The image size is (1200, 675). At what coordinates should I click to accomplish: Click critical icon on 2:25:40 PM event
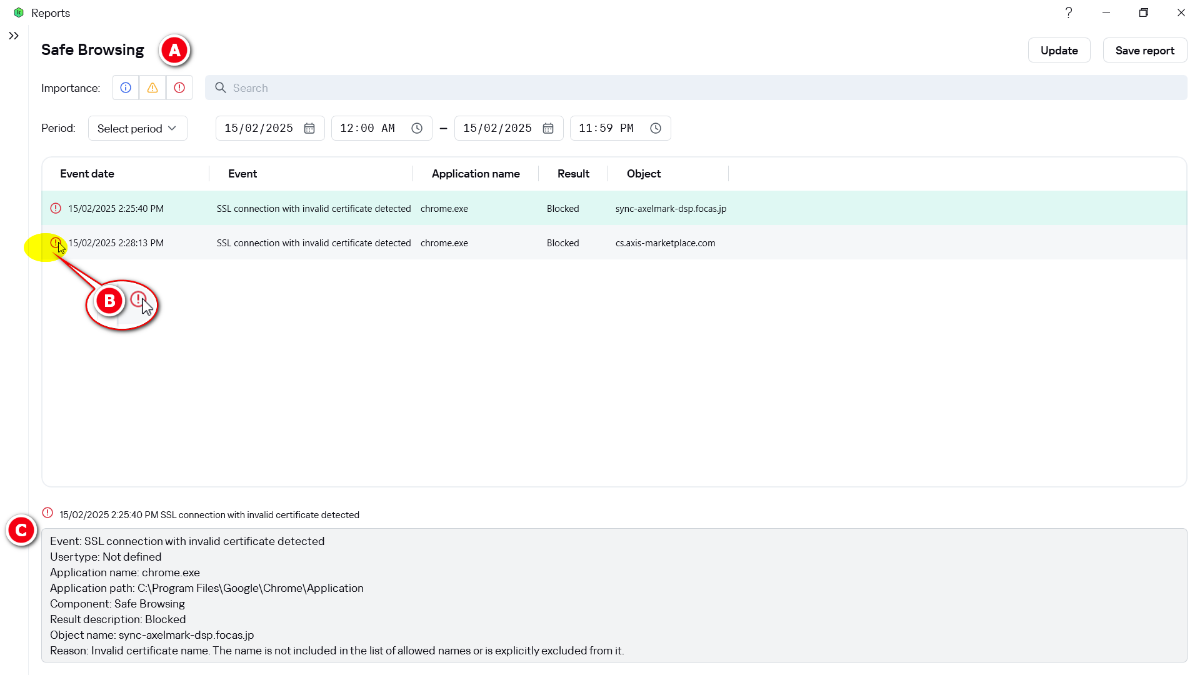[x=56, y=208]
